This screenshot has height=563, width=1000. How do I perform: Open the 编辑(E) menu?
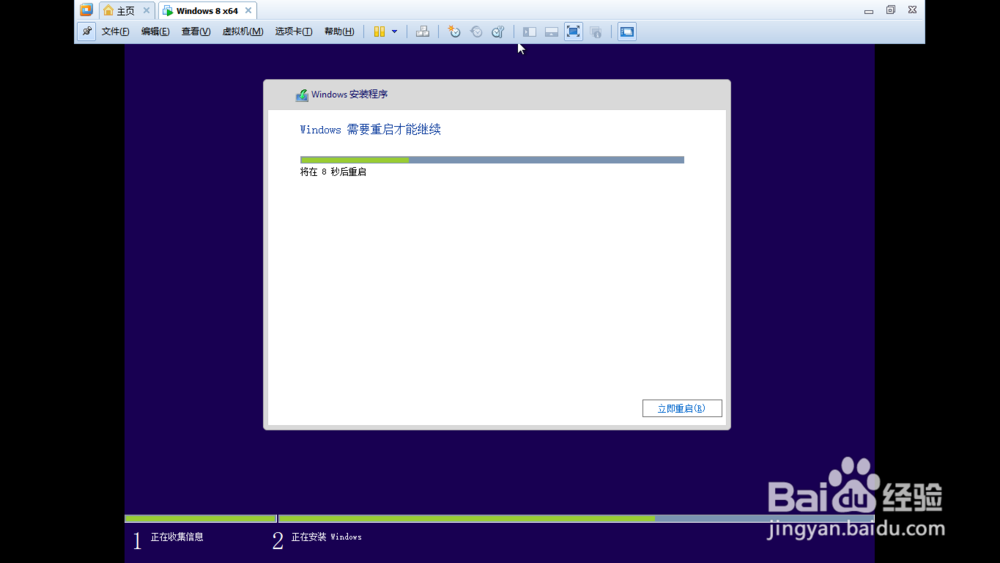155,31
